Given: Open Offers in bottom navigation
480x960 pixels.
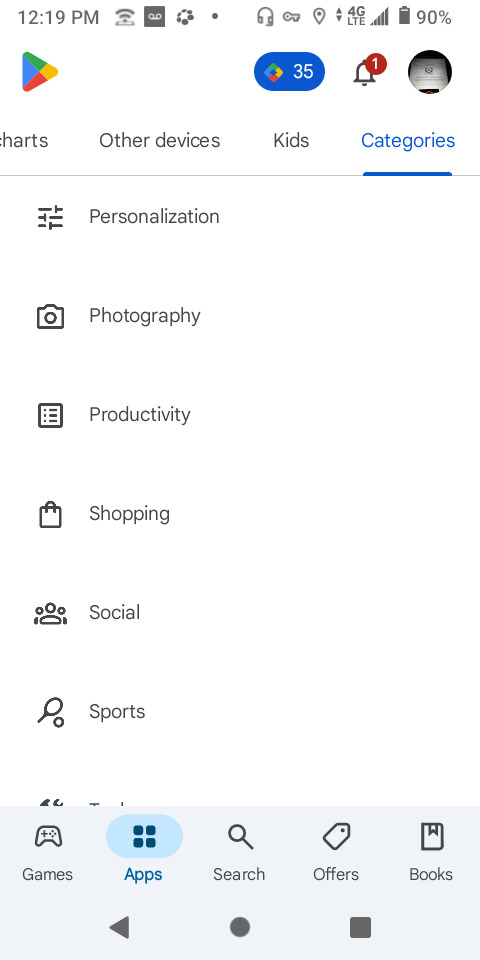Looking at the screenshot, I should (336, 852).
